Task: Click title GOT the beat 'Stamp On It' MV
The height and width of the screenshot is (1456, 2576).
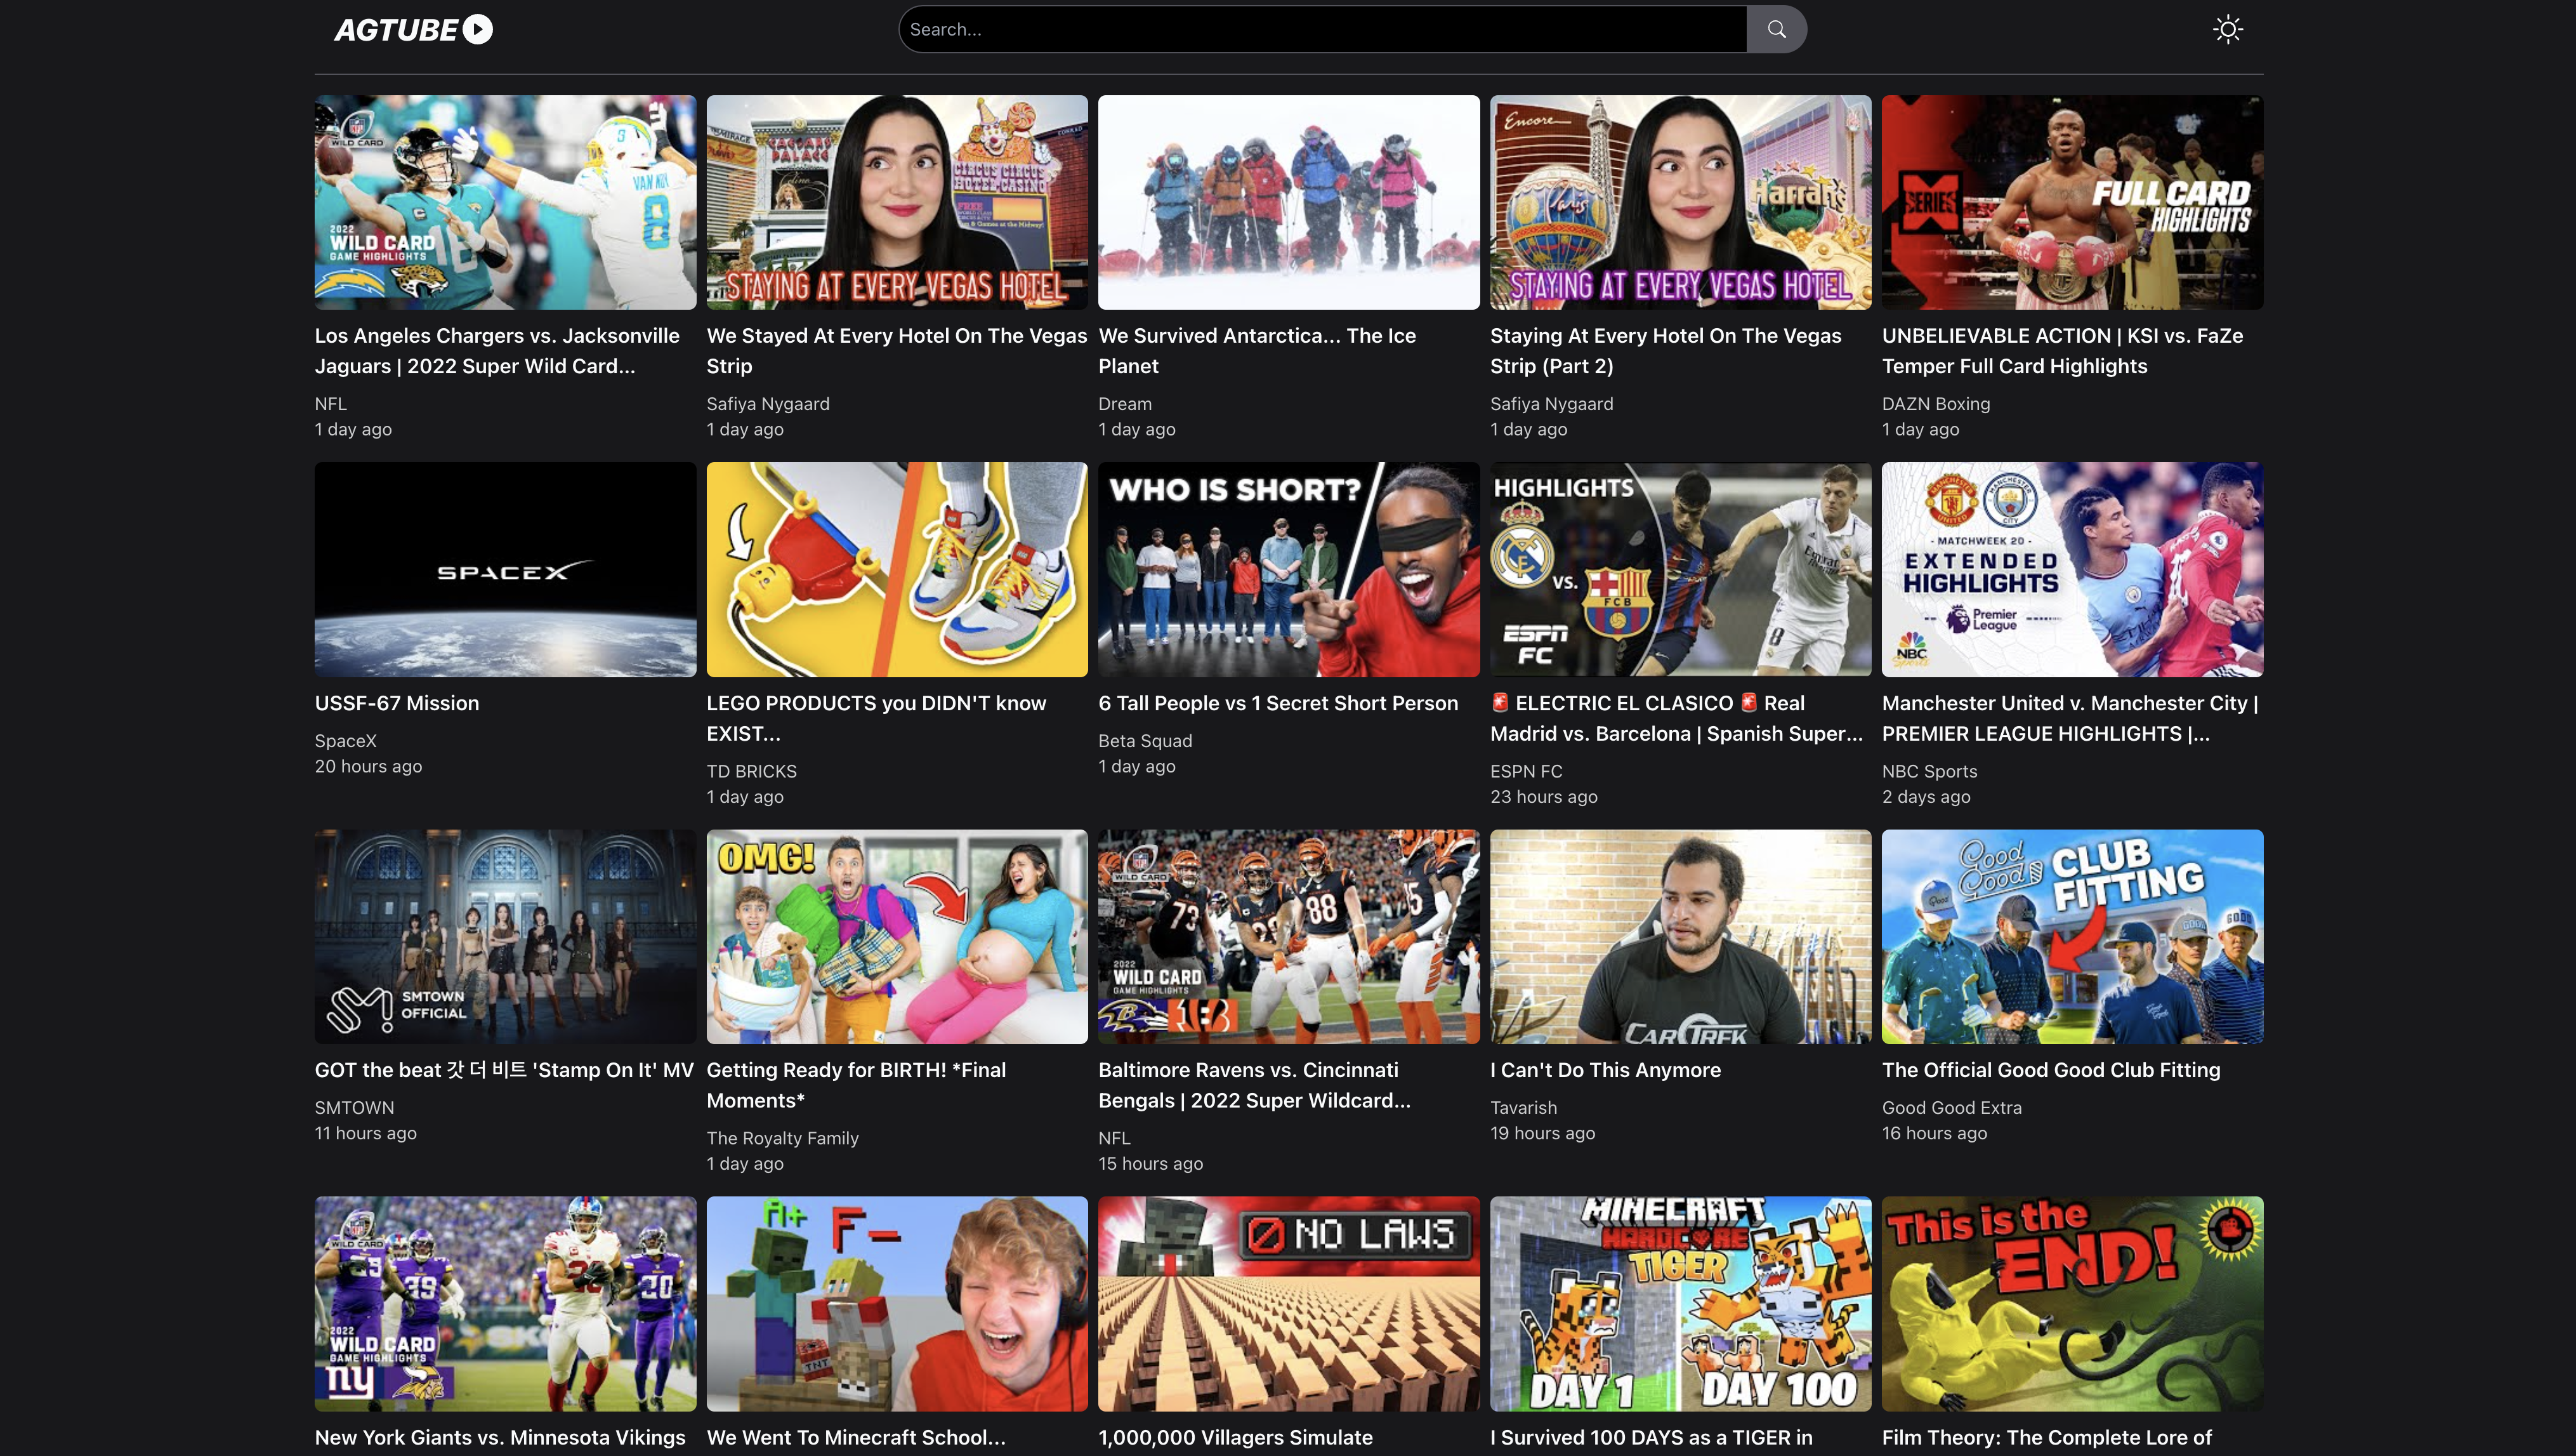Action: [x=504, y=1070]
